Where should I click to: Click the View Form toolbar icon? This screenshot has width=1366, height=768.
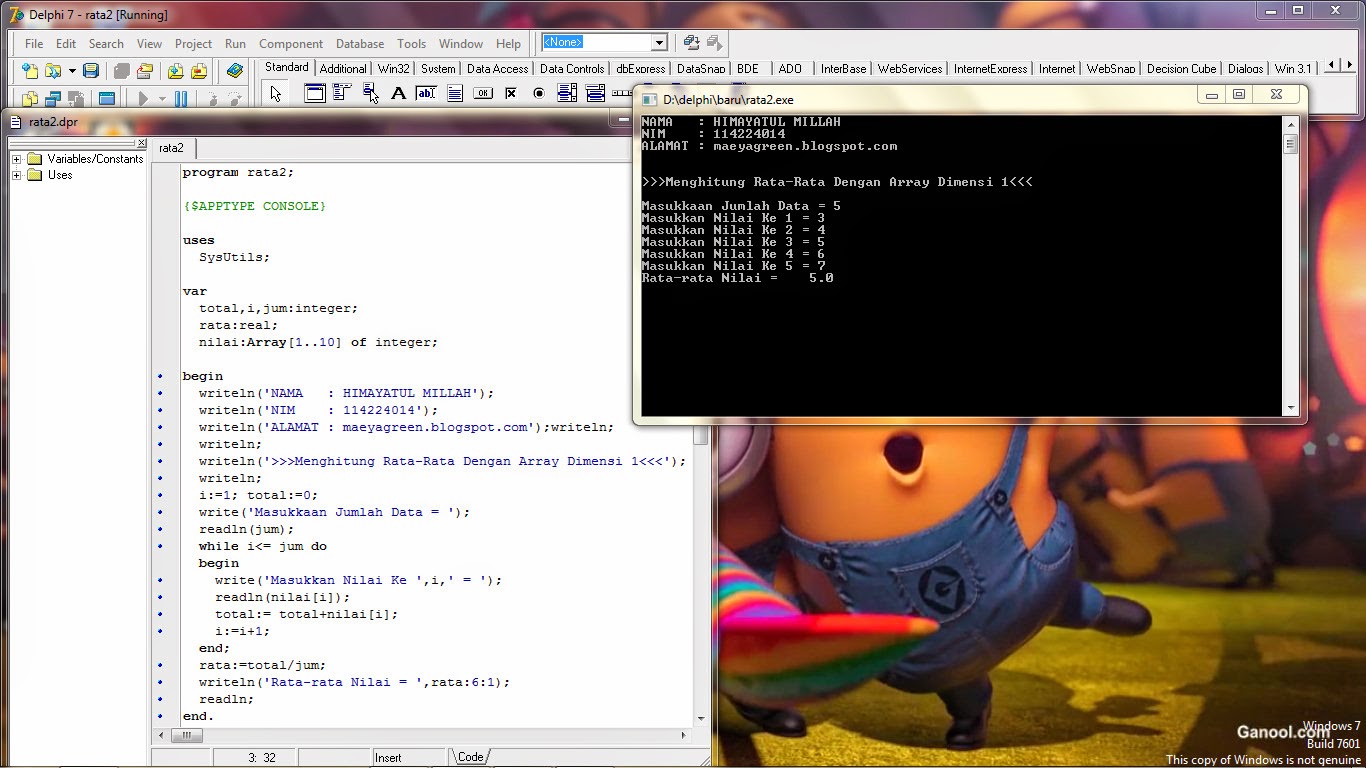(x=53, y=99)
